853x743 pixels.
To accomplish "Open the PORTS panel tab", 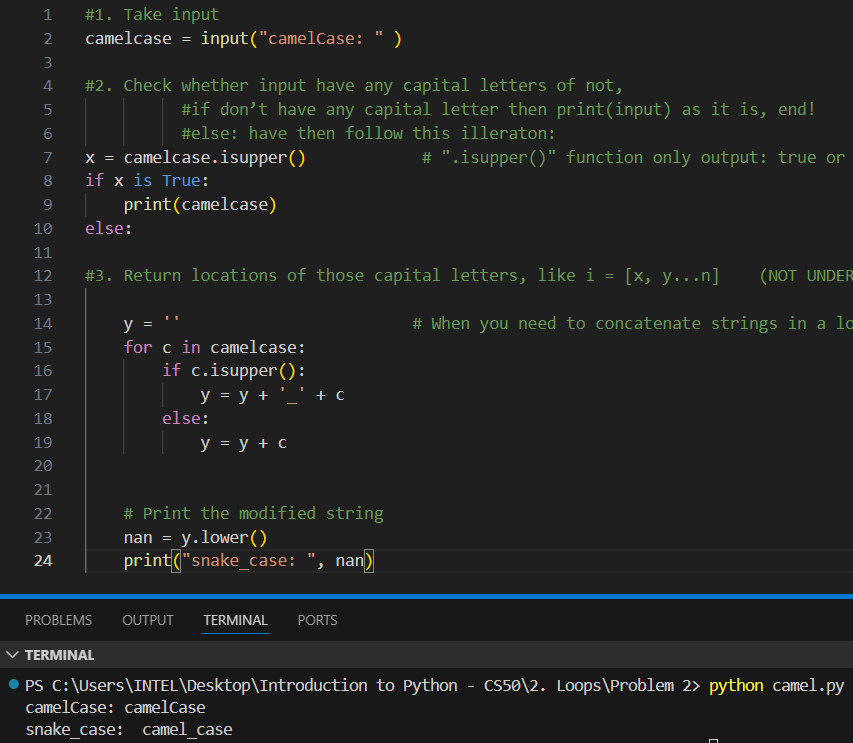I will (317, 620).
